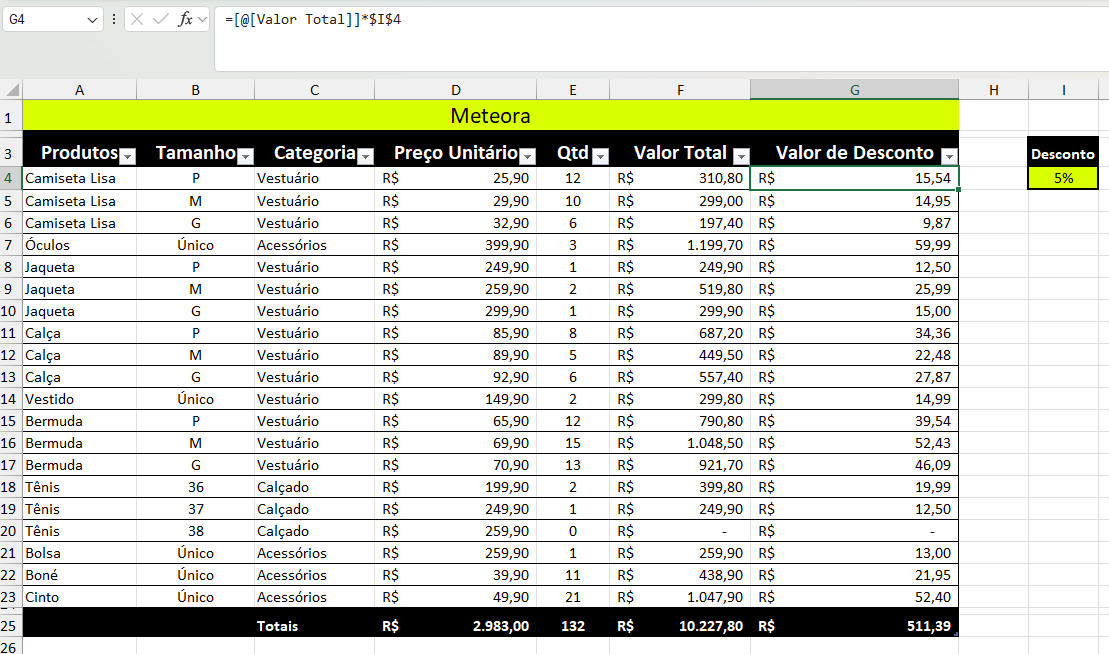Viewport: 1109px width, 654px height.
Task: Click total discount value 511,39
Action: 854,626
